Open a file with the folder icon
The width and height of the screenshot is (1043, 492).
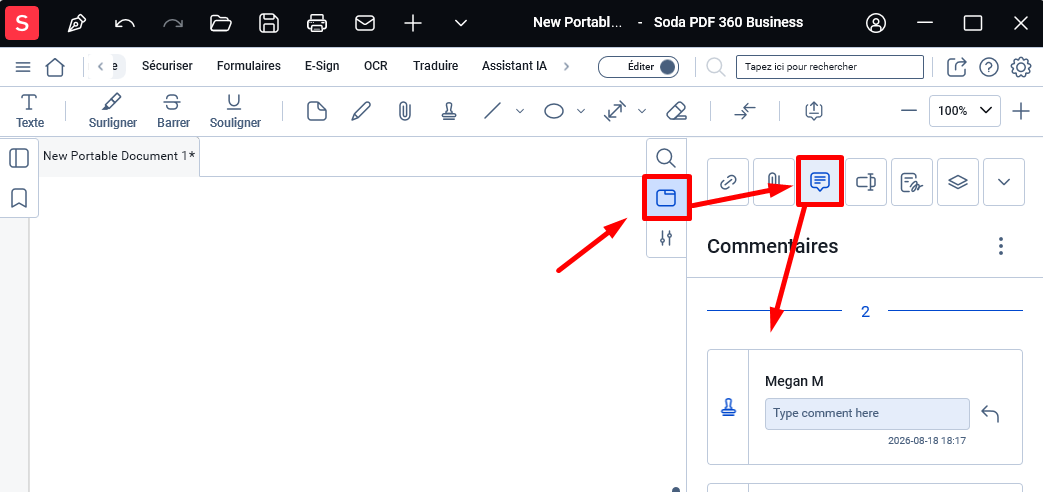tap(221, 23)
